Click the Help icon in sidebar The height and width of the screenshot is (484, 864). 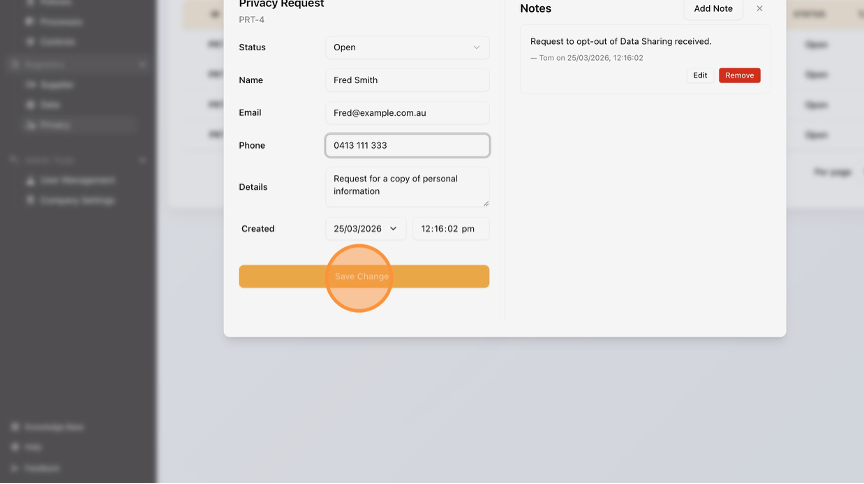tap(14, 447)
